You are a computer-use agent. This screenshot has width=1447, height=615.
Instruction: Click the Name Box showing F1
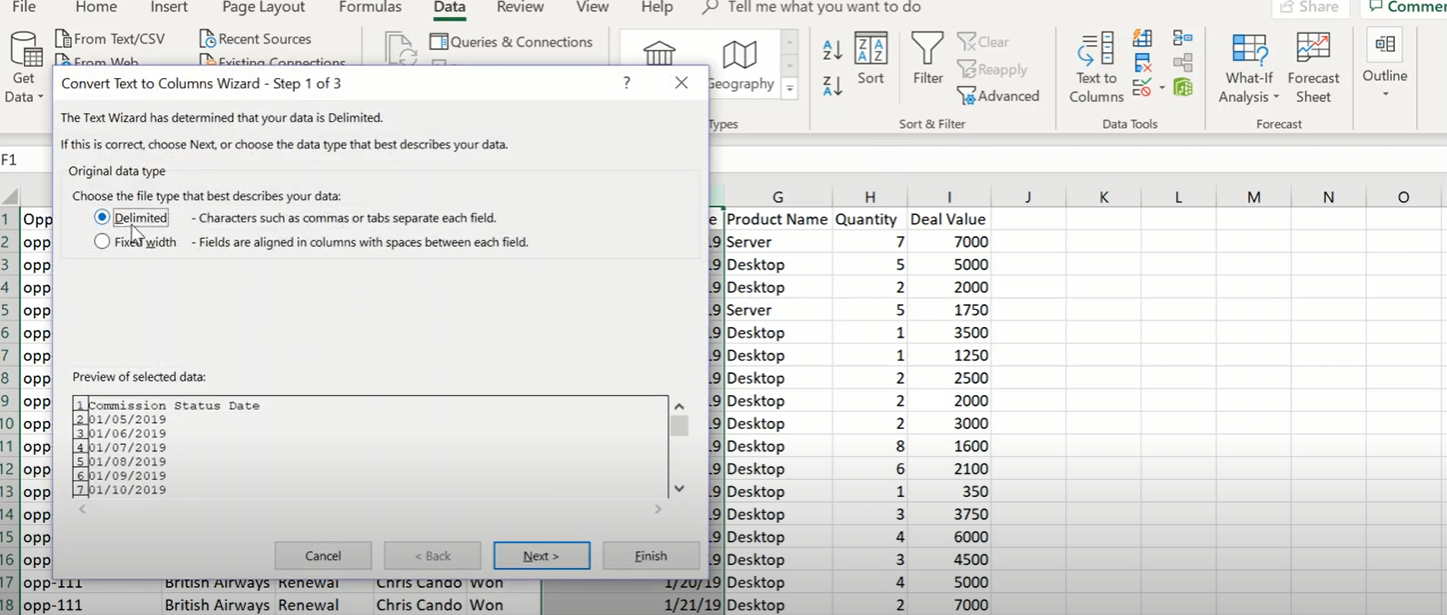click(25, 160)
